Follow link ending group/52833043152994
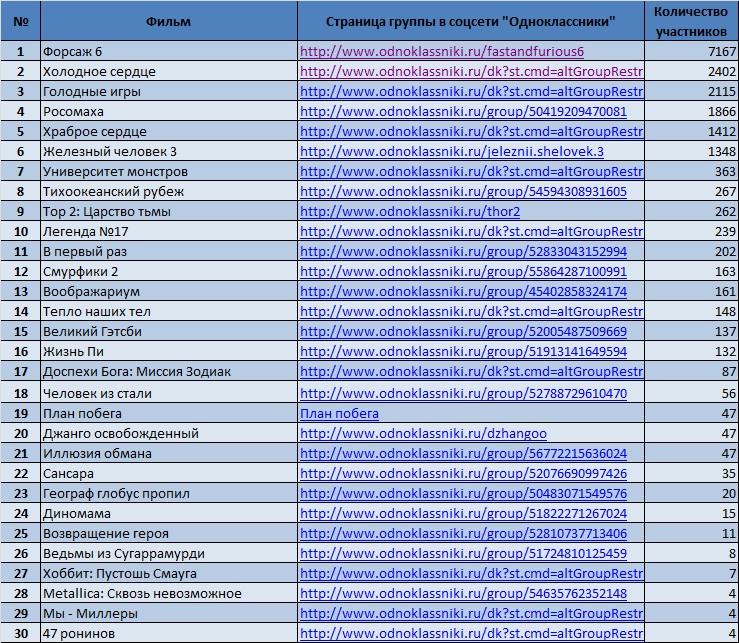Viewport: 739px width, 643px height. [x=463, y=252]
